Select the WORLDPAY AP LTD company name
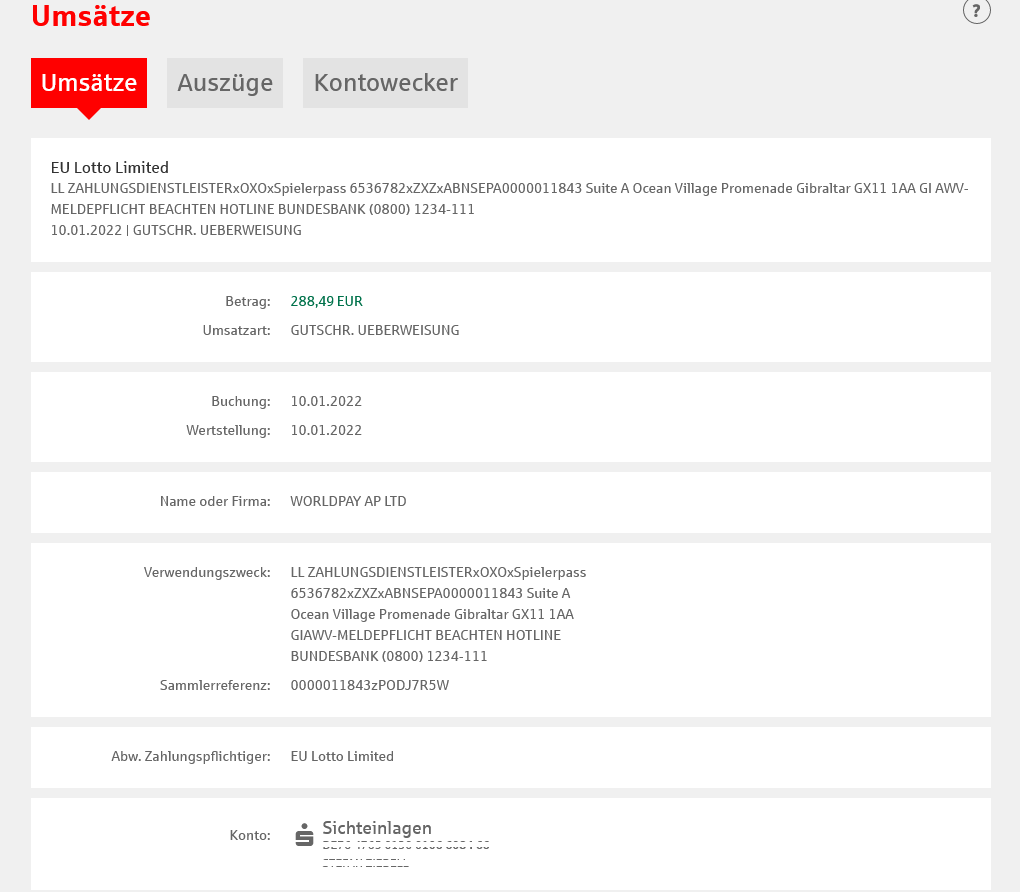The height and width of the screenshot is (892, 1020). click(348, 501)
